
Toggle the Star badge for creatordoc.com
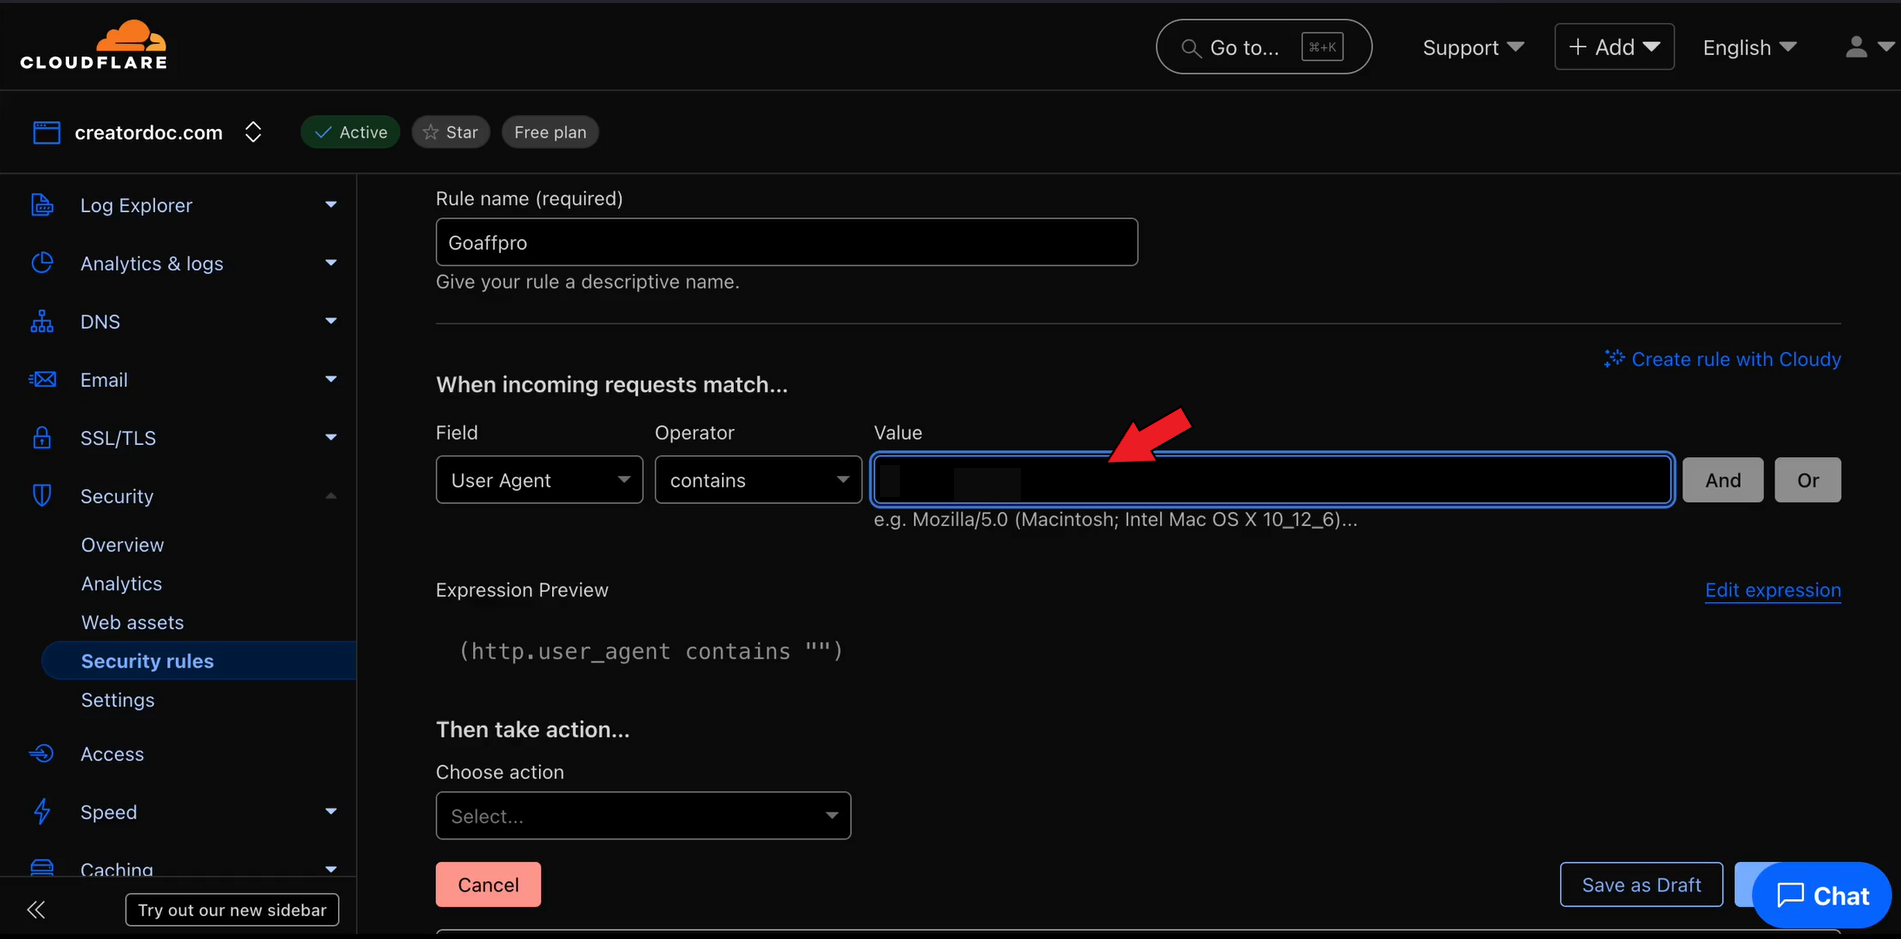[x=450, y=132]
